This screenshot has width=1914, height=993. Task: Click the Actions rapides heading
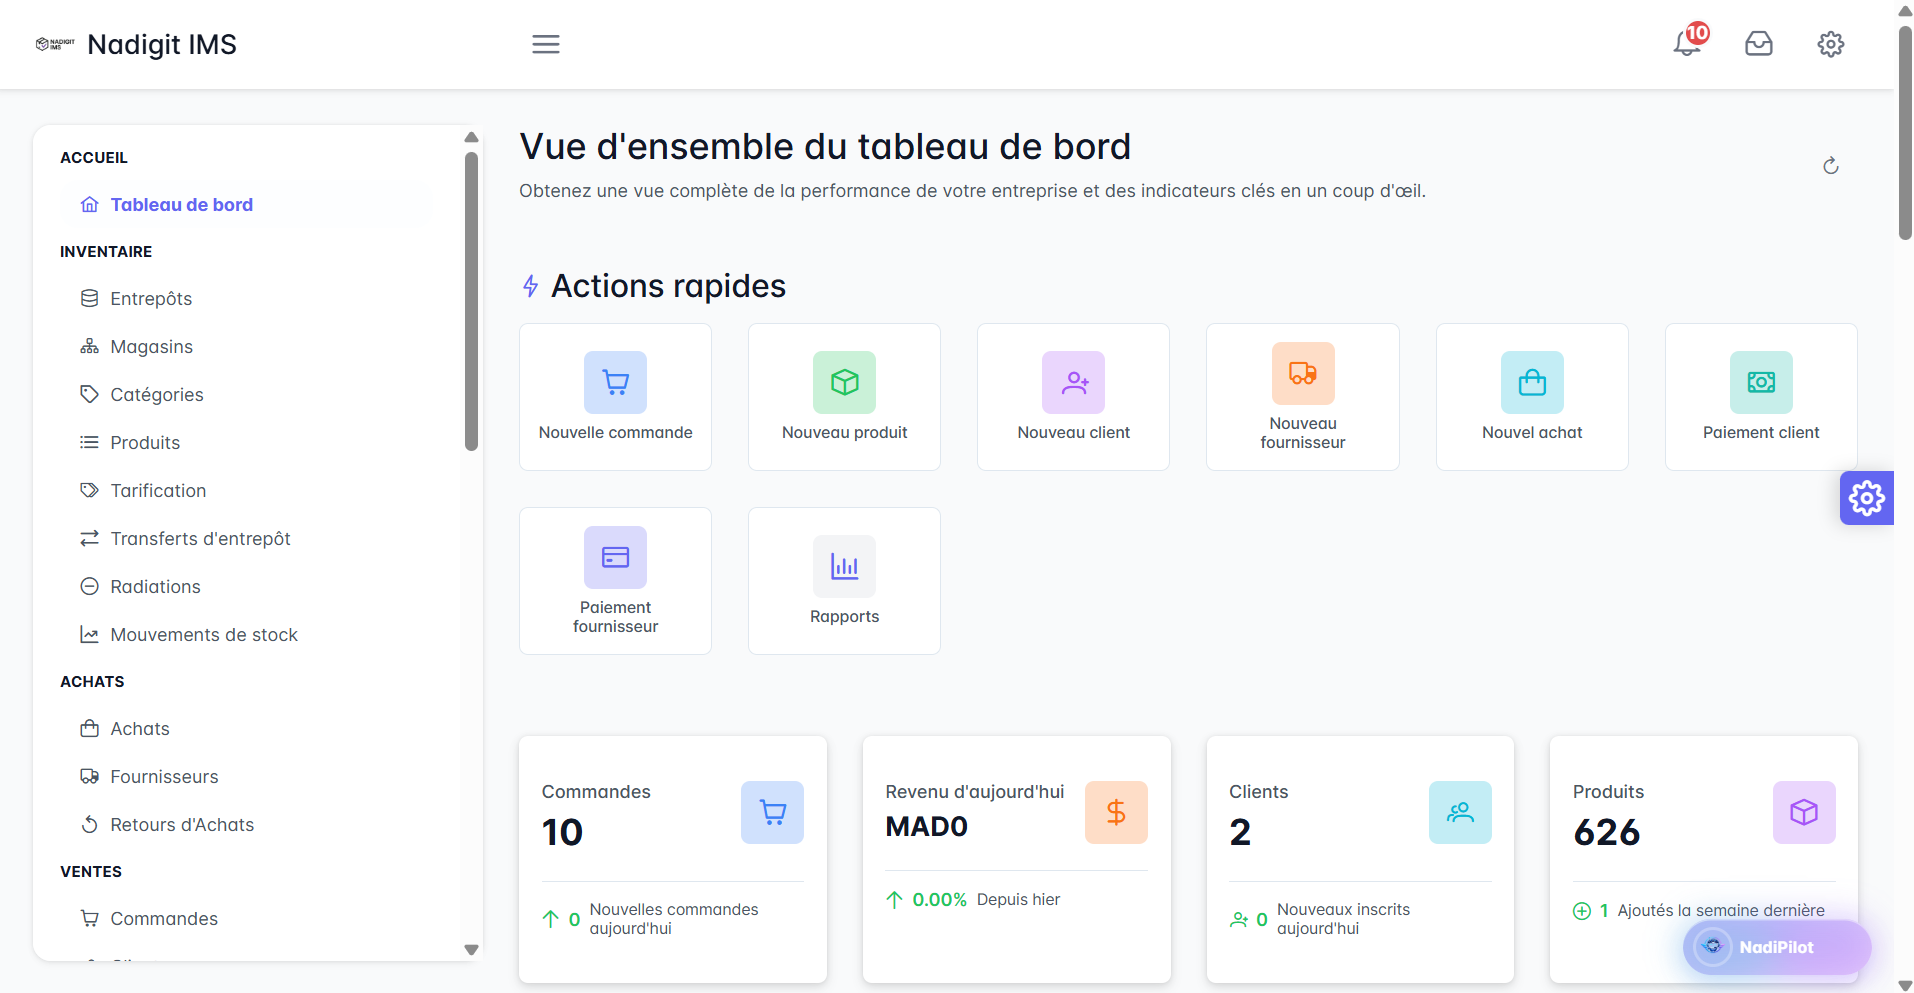669,286
